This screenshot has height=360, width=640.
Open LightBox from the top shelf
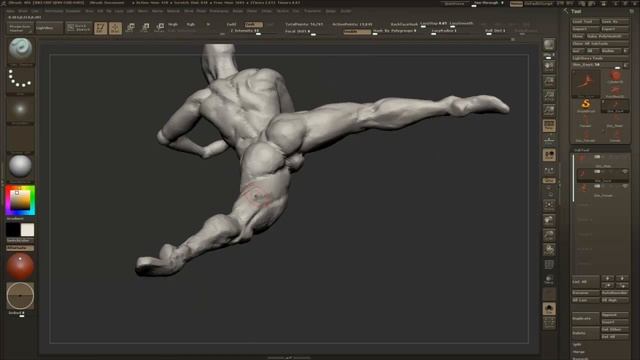[49, 28]
